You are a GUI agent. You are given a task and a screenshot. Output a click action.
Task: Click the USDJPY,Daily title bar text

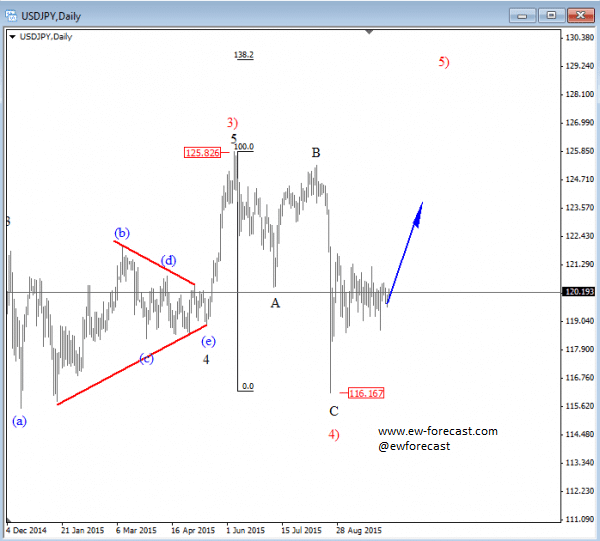pos(51,16)
